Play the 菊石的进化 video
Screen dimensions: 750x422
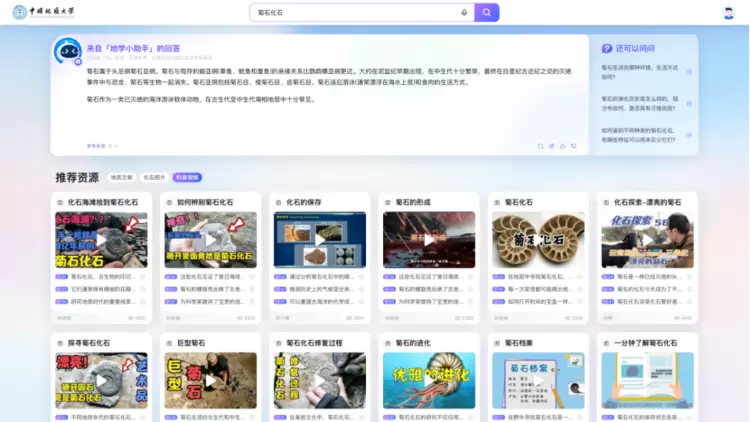(429, 379)
